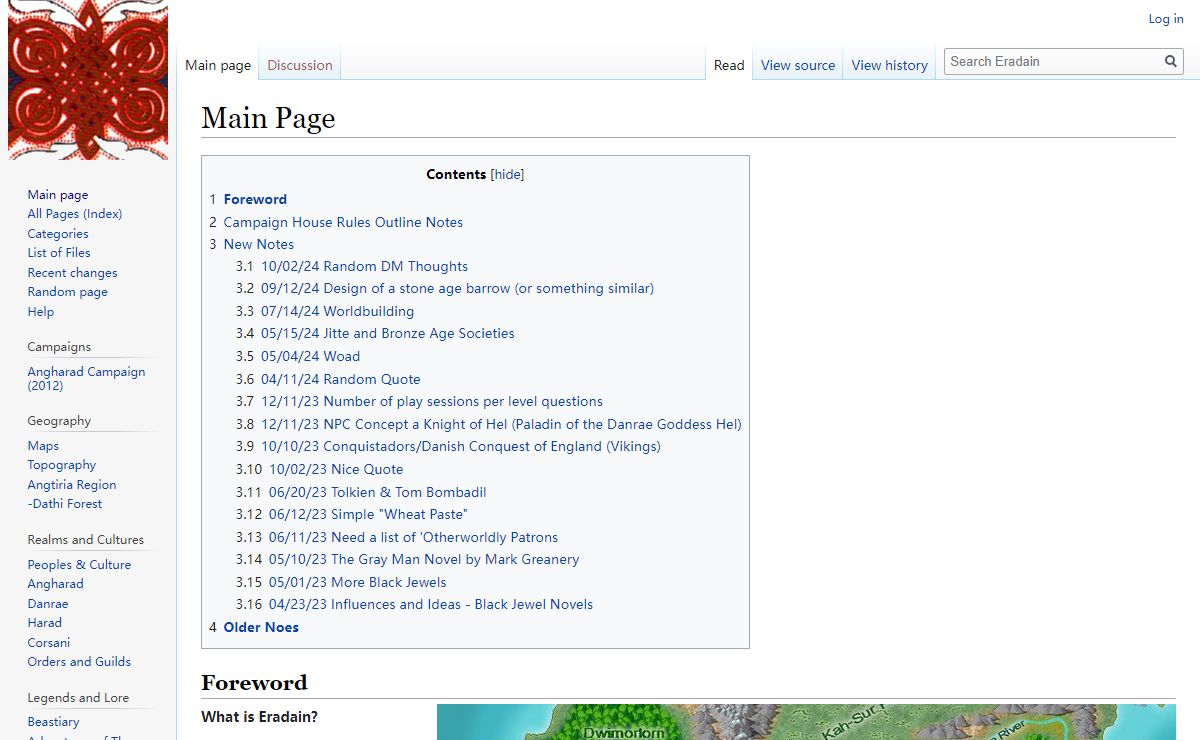Open Angtiria Region page
This screenshot has width=1200, height=740.
click(x=72, y=485)
